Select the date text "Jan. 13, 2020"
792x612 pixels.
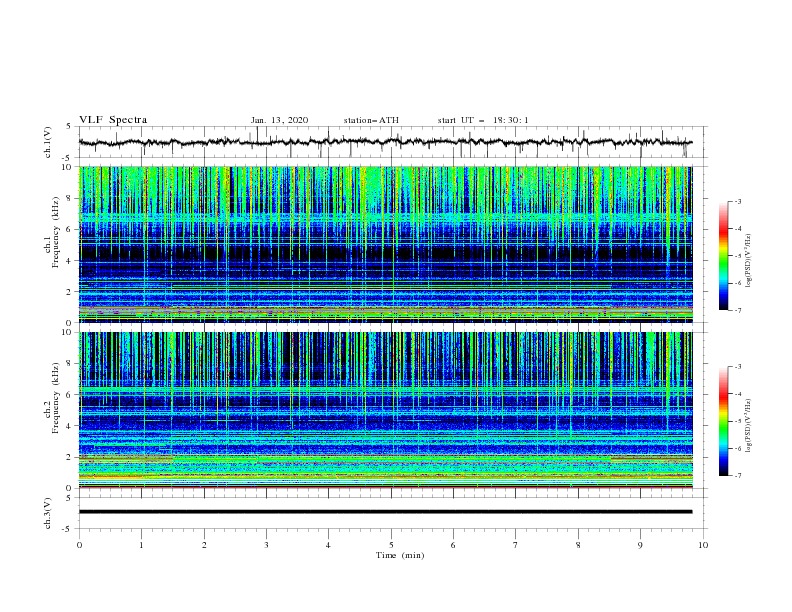(279, 120)
